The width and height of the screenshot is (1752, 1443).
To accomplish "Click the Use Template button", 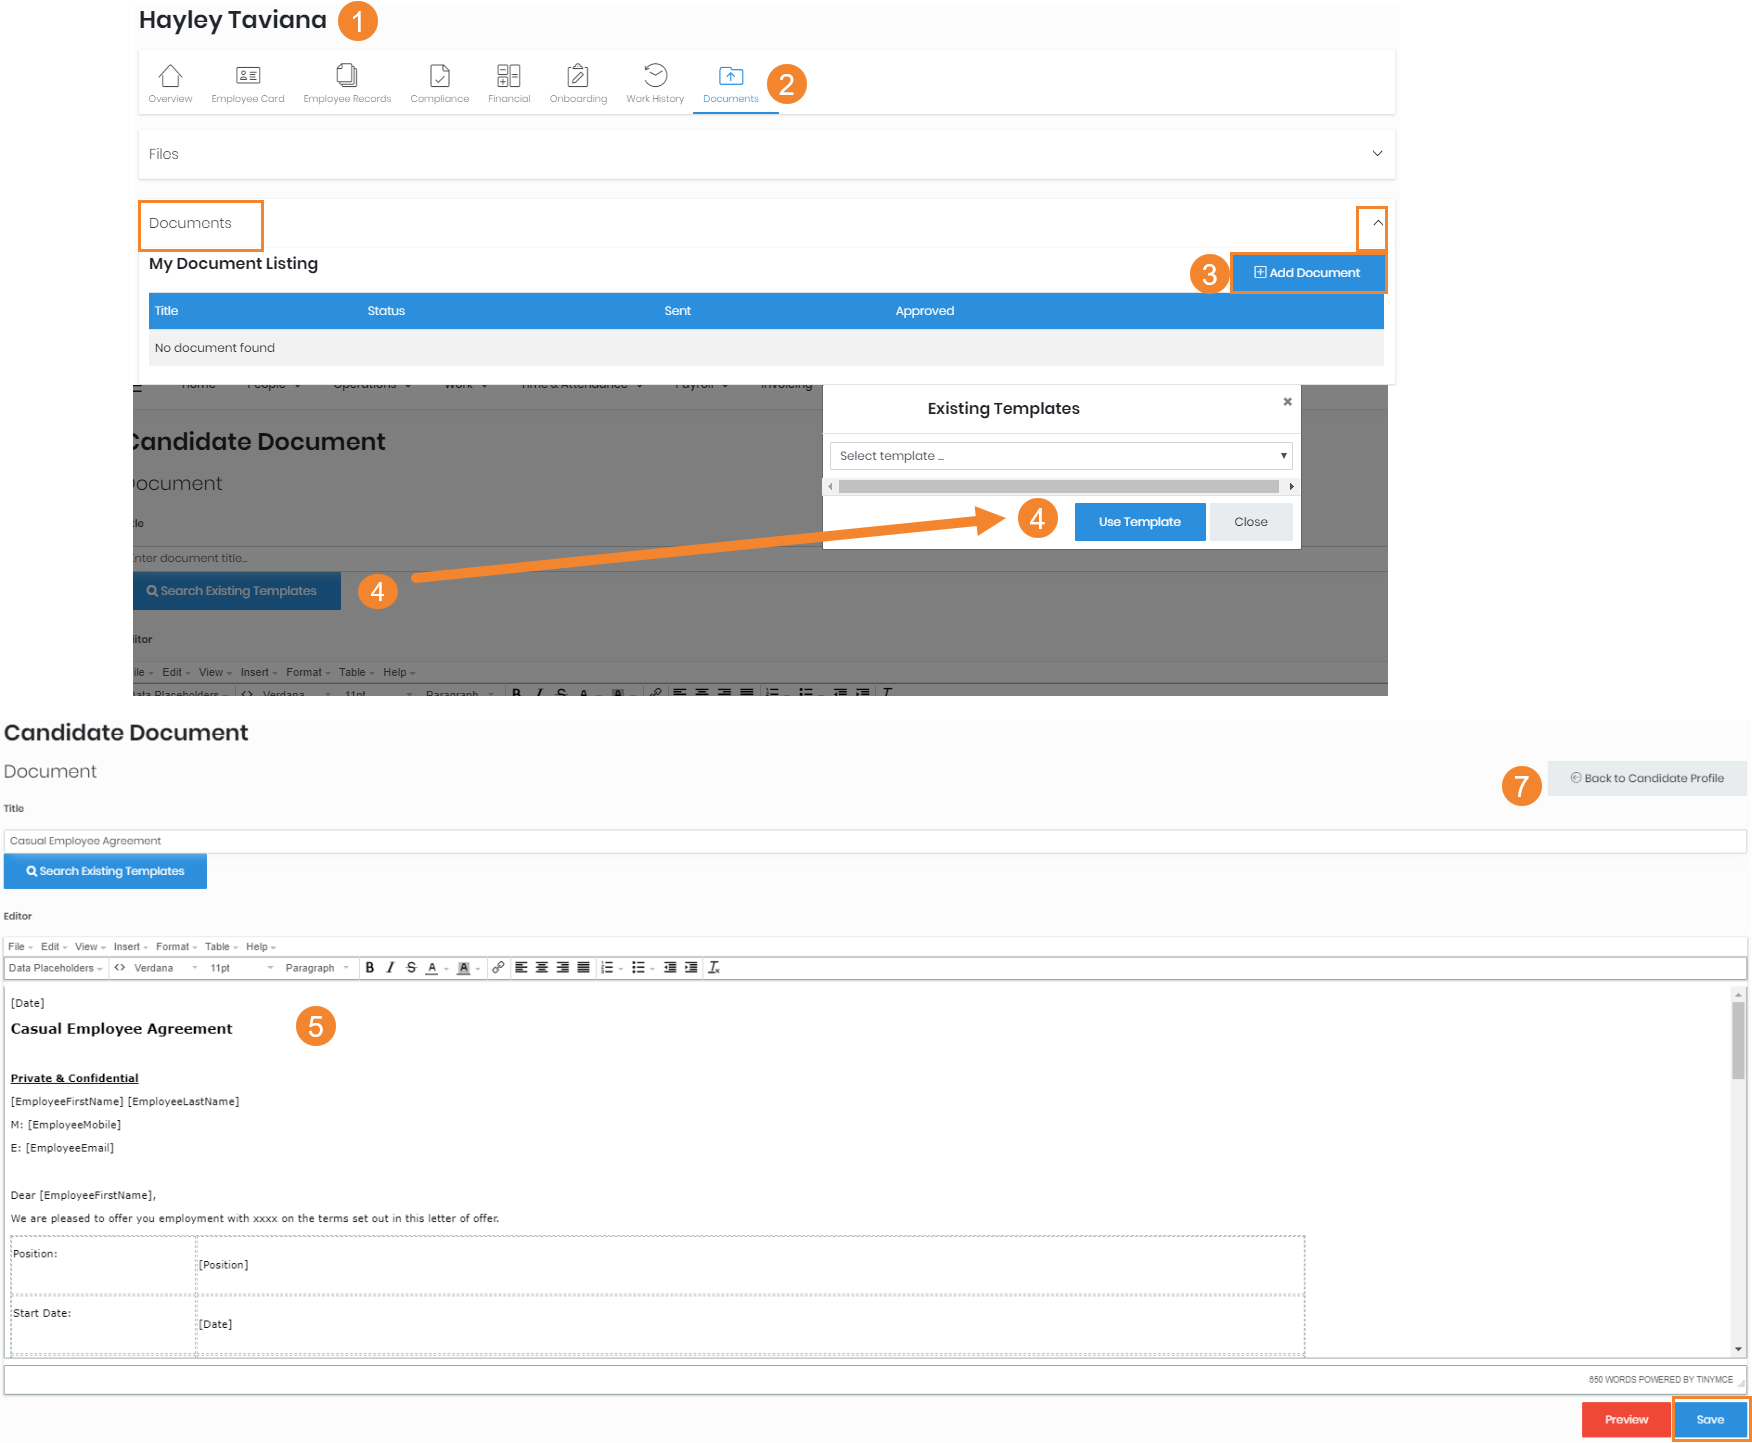I will [1139, 522].
